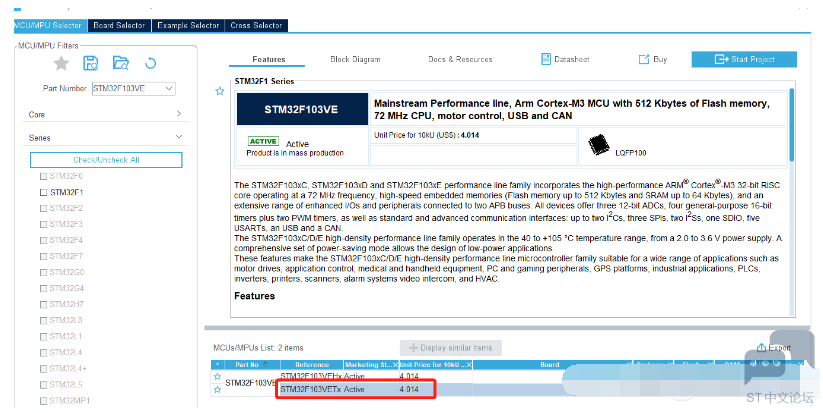Click the Export label
The width and height of the screenshot is (823, 413).
pyautogui.click(x=779, y=348)
